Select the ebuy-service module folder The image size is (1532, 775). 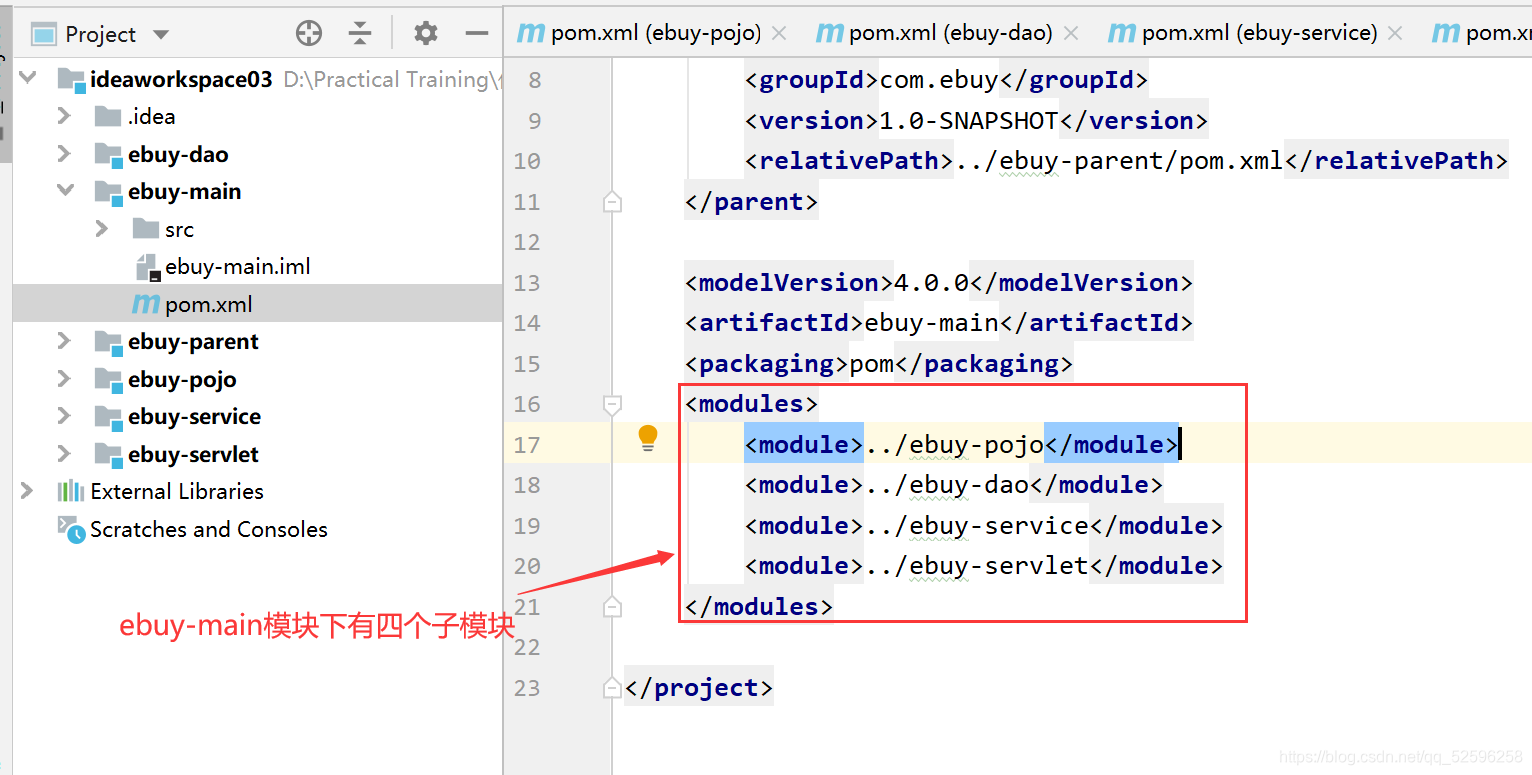coord(194,416)
